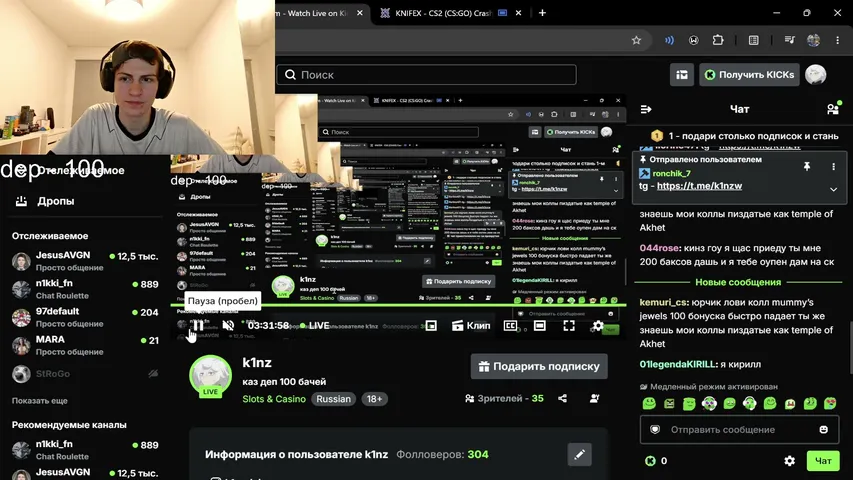
Task: Open a new browser tab
Action: pos(542,13)
